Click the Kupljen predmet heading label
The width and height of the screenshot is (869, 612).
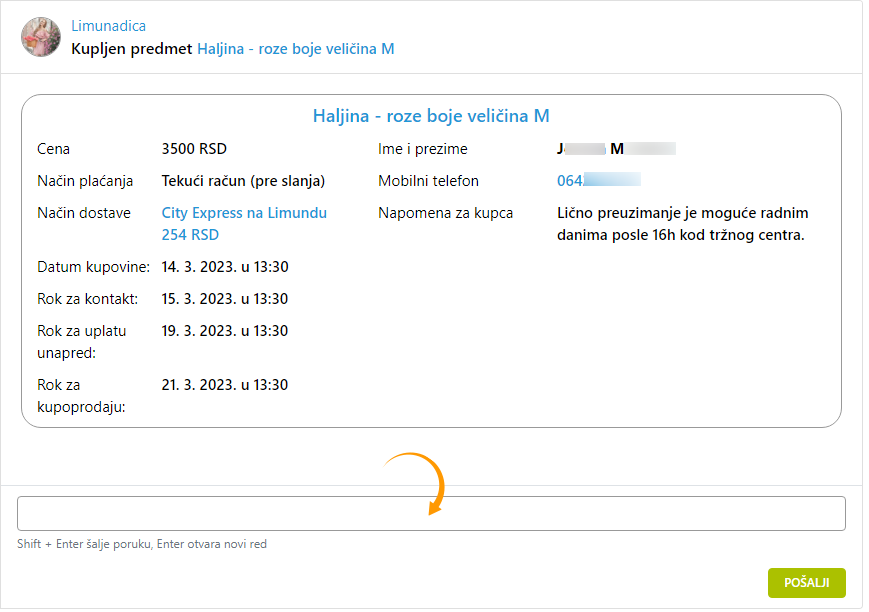tap(131, 49)
